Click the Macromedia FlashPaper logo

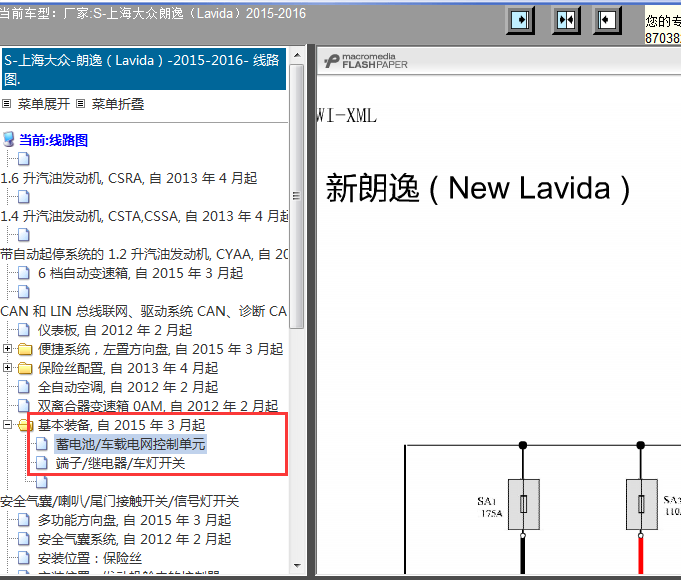point(366,61)
